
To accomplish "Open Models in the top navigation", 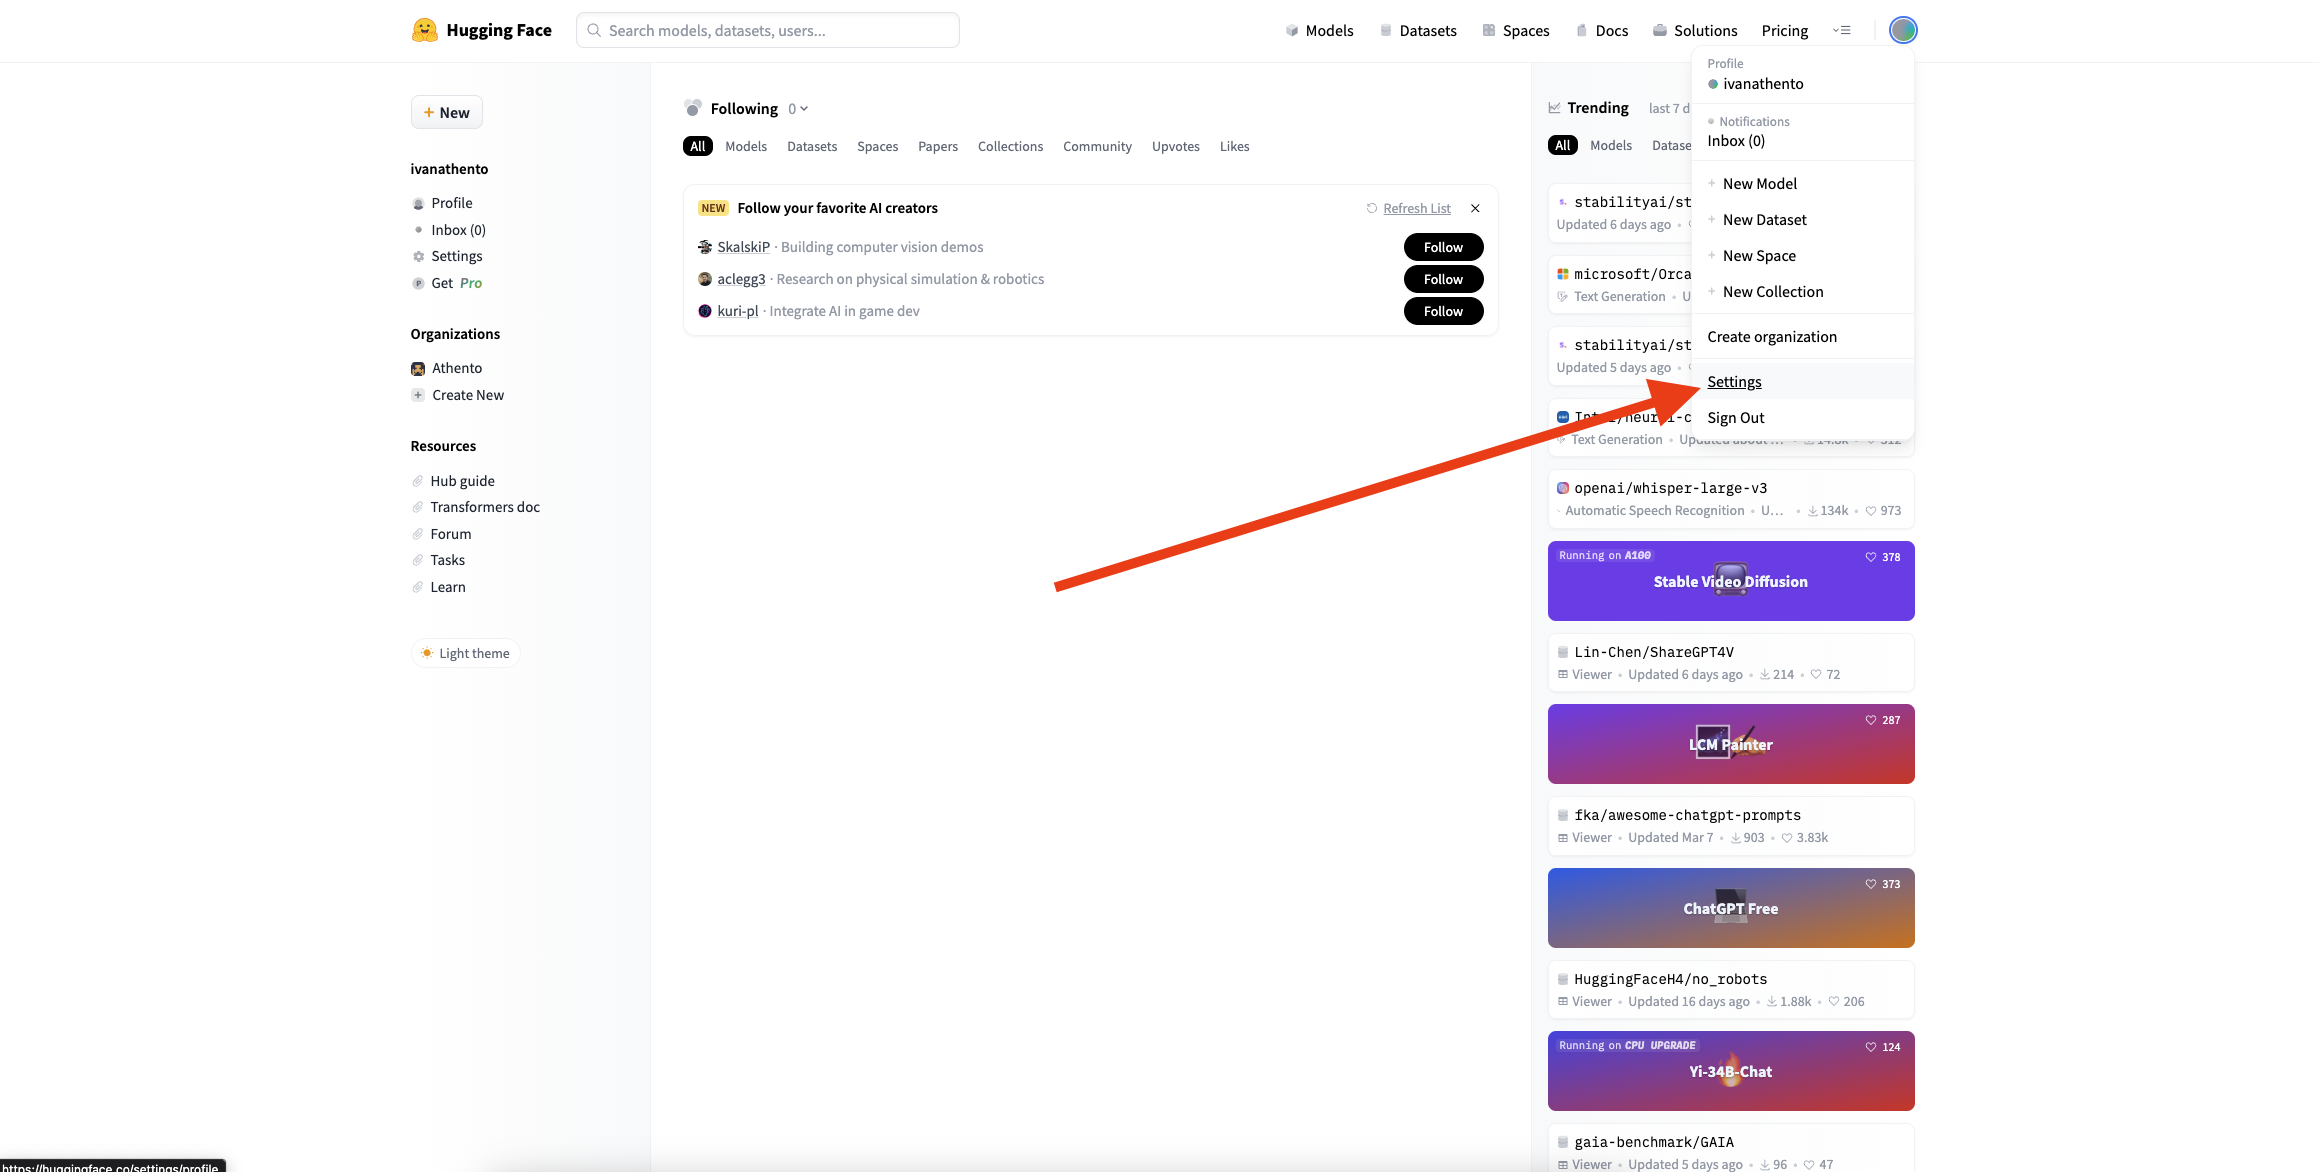I will click(1319, 30).
